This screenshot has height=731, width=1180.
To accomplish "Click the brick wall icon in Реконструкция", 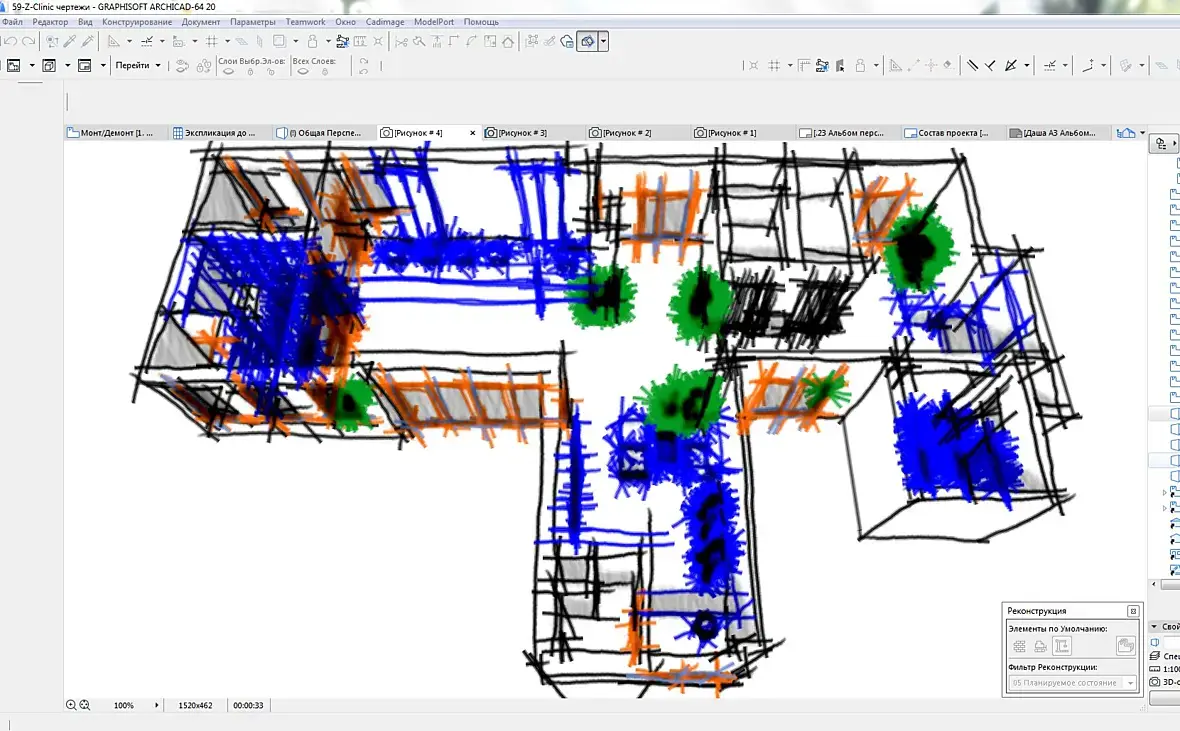I will point(1019,646).
